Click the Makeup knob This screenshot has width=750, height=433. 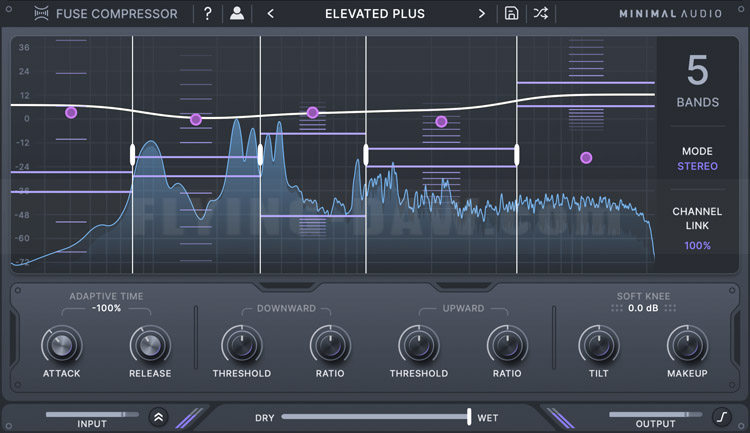687,345
